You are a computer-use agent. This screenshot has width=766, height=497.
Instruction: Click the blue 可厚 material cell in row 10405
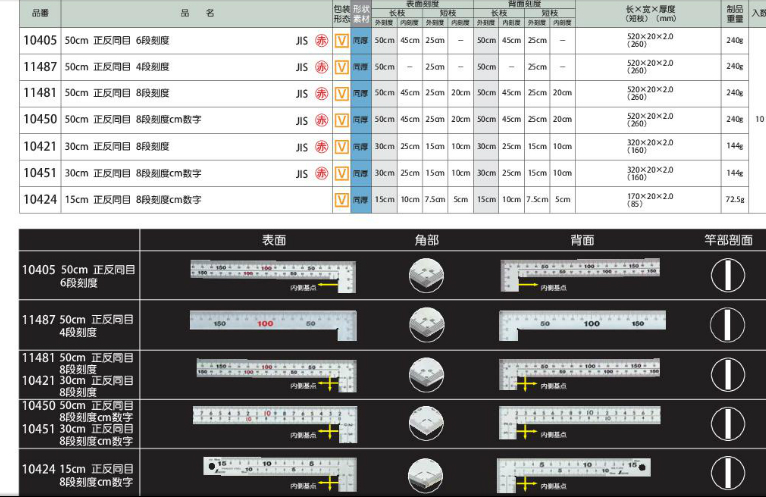click(361, 41)
